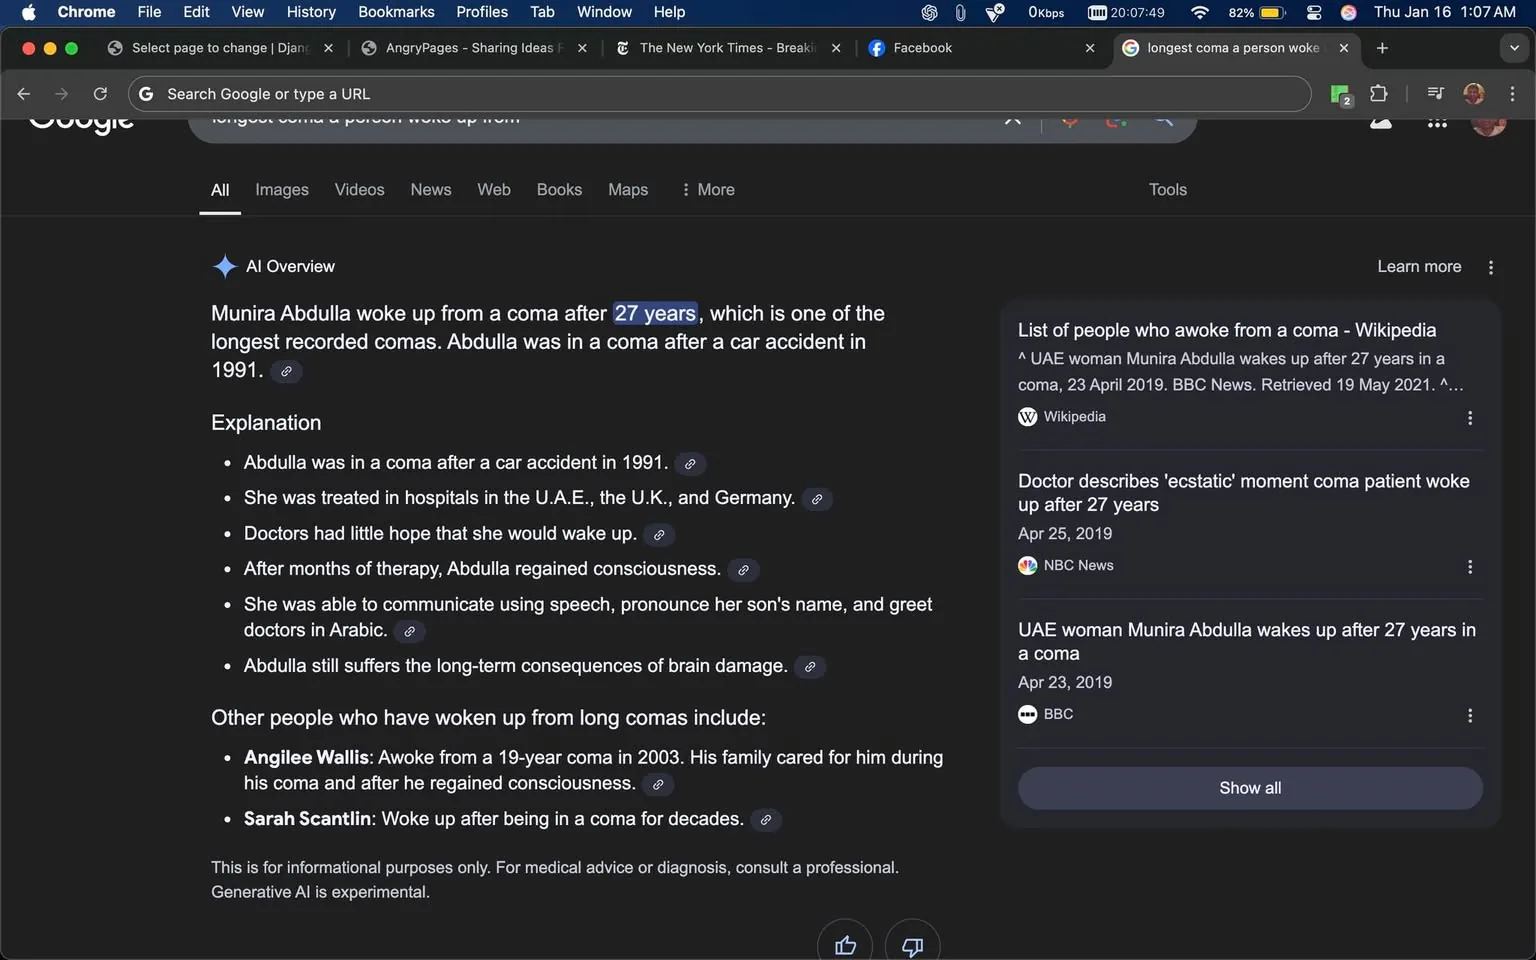This screenshot has width=1536, height=960.
Task: Click the thumbs down feedback icon
Action: pos(912,945)
